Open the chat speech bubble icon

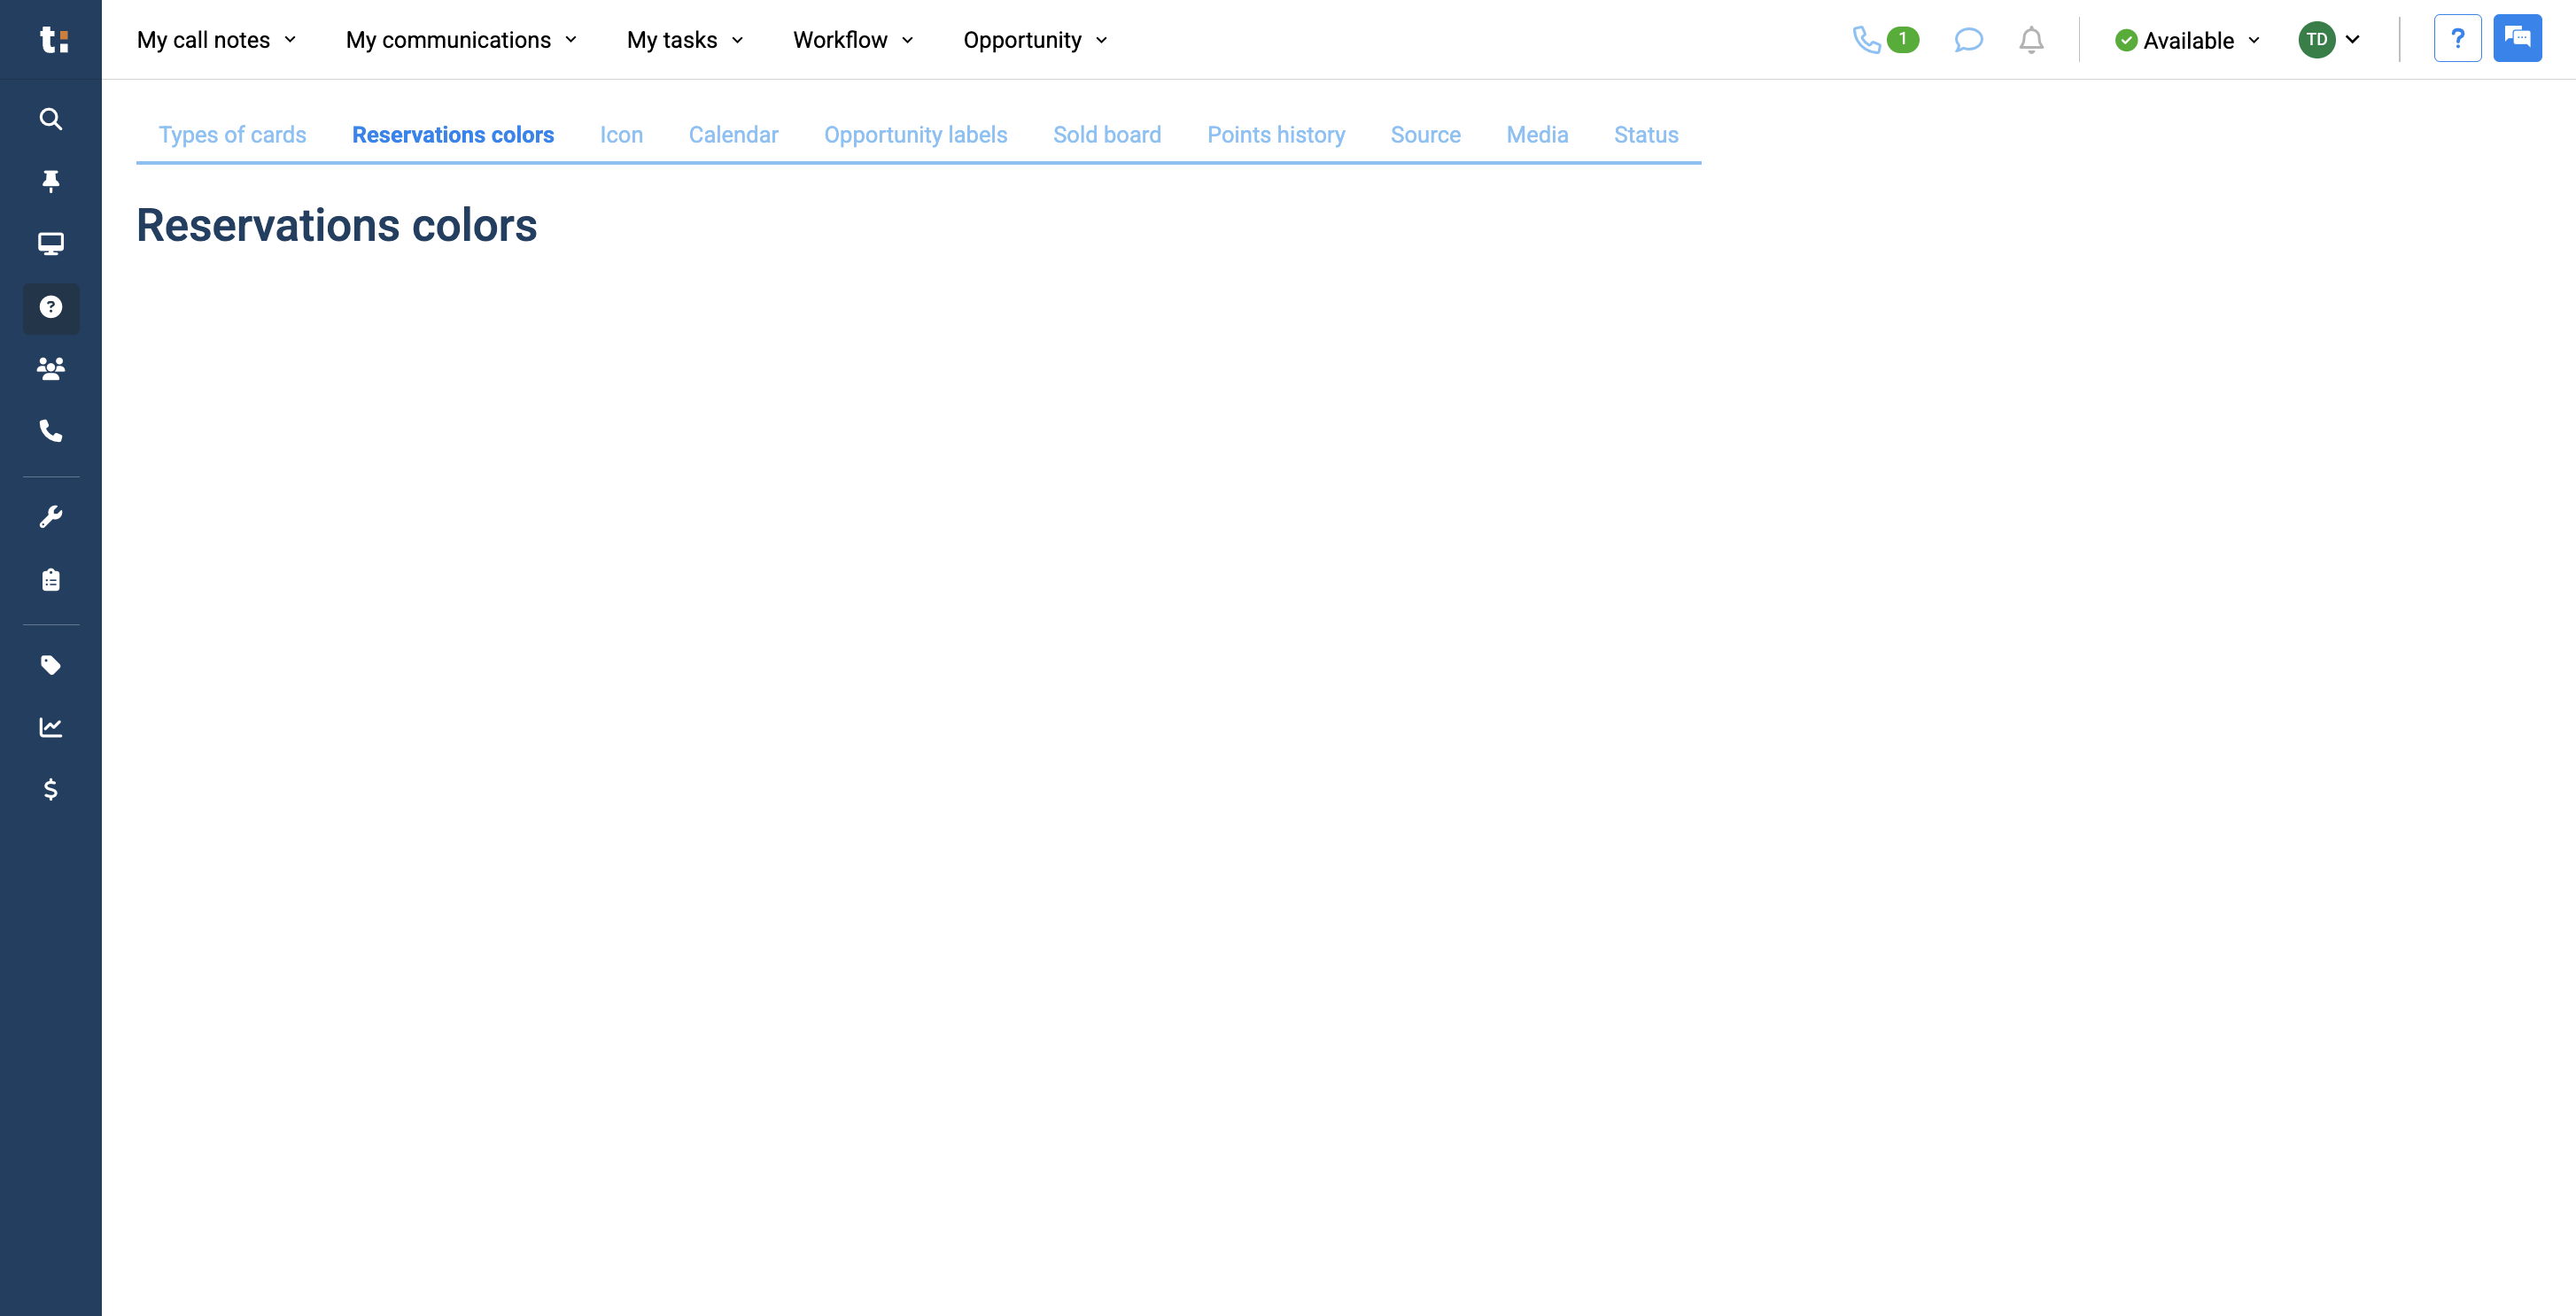coord(1968,40)
